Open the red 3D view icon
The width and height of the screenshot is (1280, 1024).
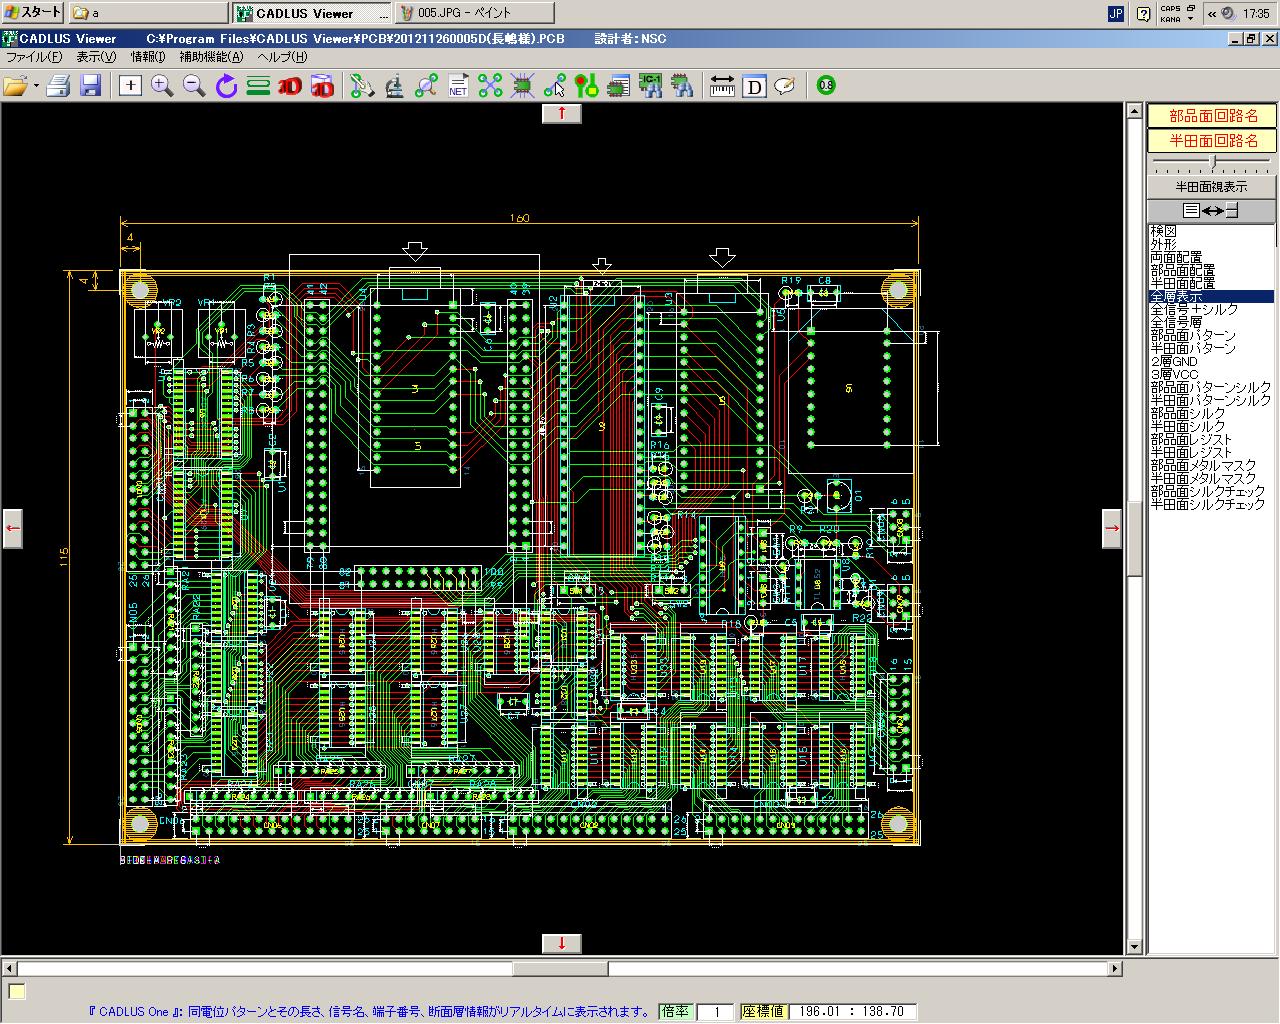pos(290,86)
